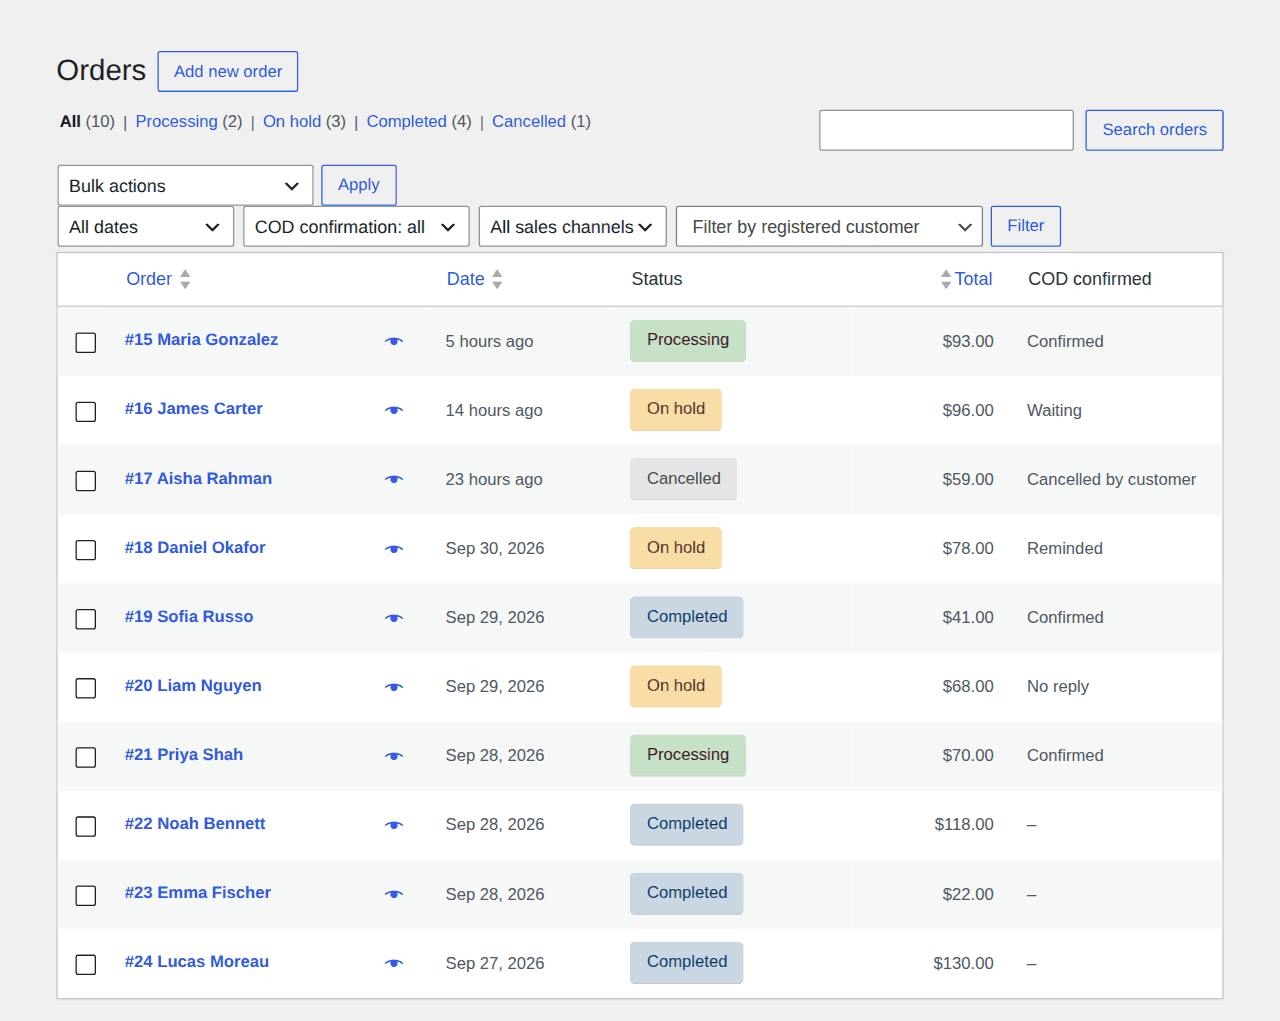Click the order search input field
Viewport: 1280px width, 1021px height.
(x=946, y=130)
